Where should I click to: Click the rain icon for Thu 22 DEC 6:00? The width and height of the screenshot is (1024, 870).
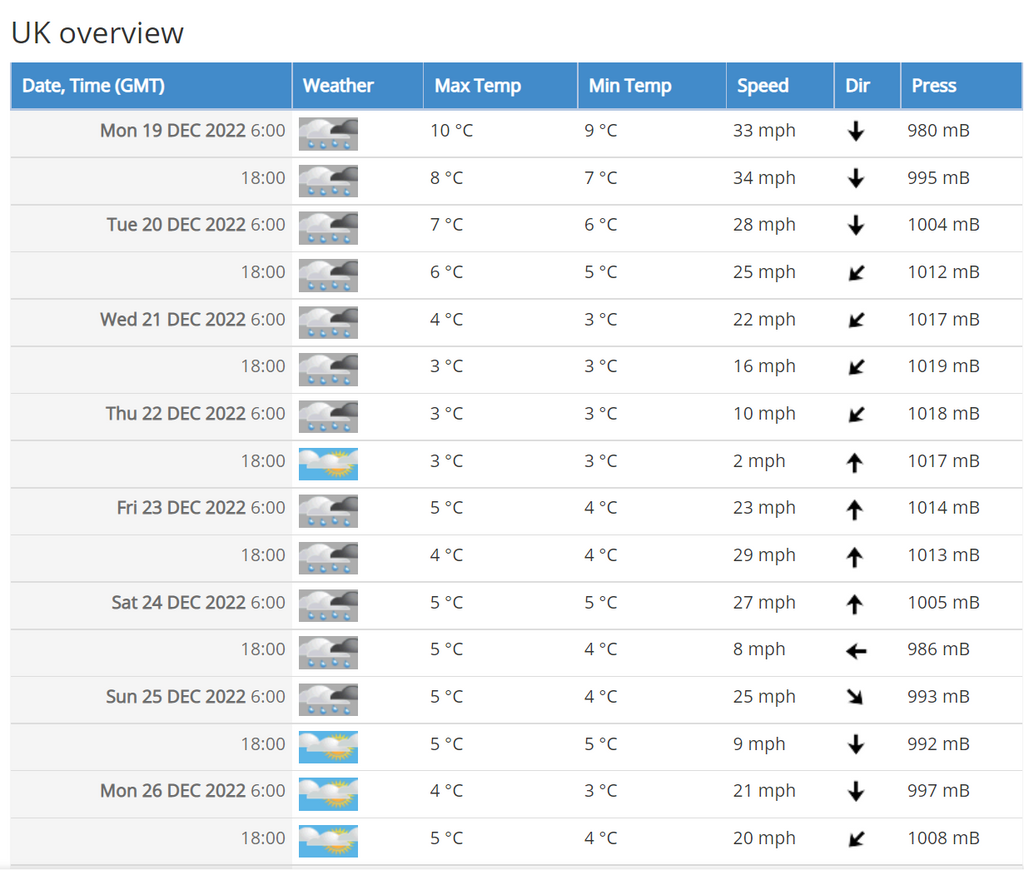click(328, 417)
